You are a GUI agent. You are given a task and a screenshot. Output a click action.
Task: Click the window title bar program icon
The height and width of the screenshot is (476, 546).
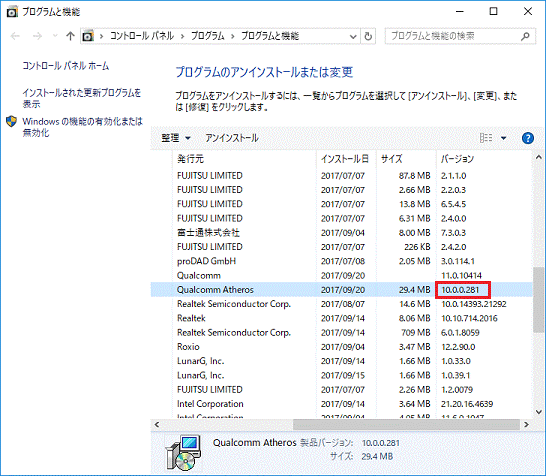tap(12, 12)
